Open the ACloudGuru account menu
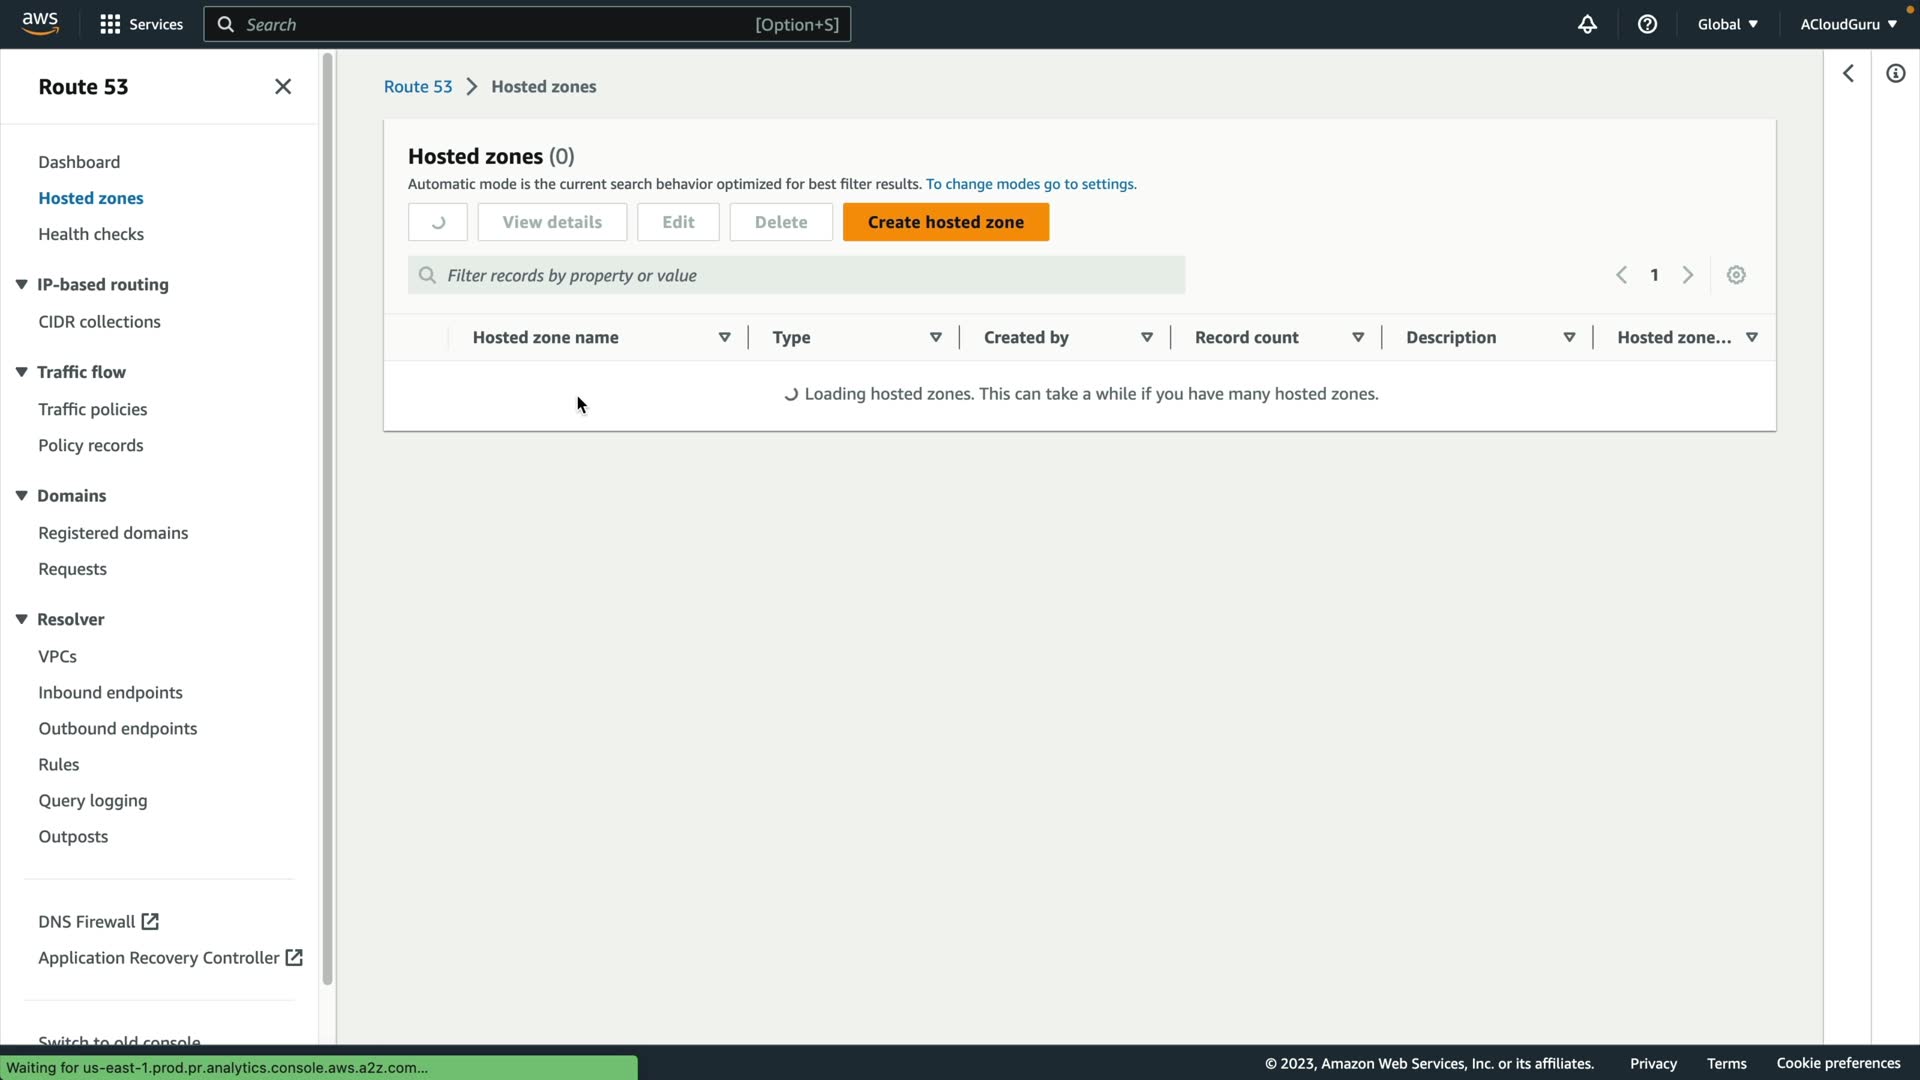 (1848, 24)
